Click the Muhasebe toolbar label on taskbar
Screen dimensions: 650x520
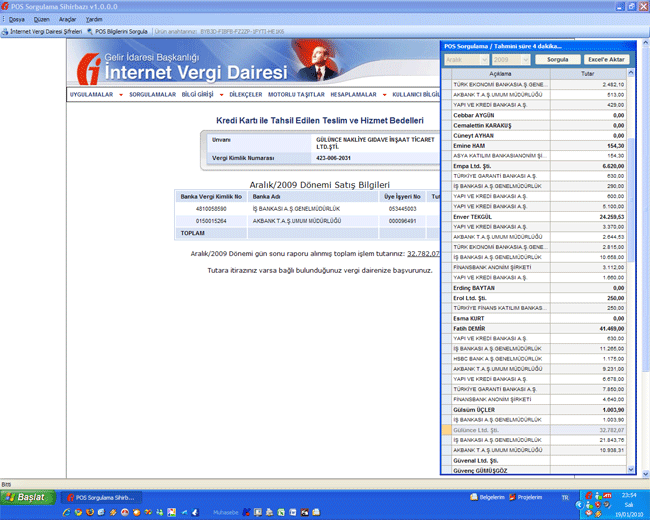tap(226, 513)
